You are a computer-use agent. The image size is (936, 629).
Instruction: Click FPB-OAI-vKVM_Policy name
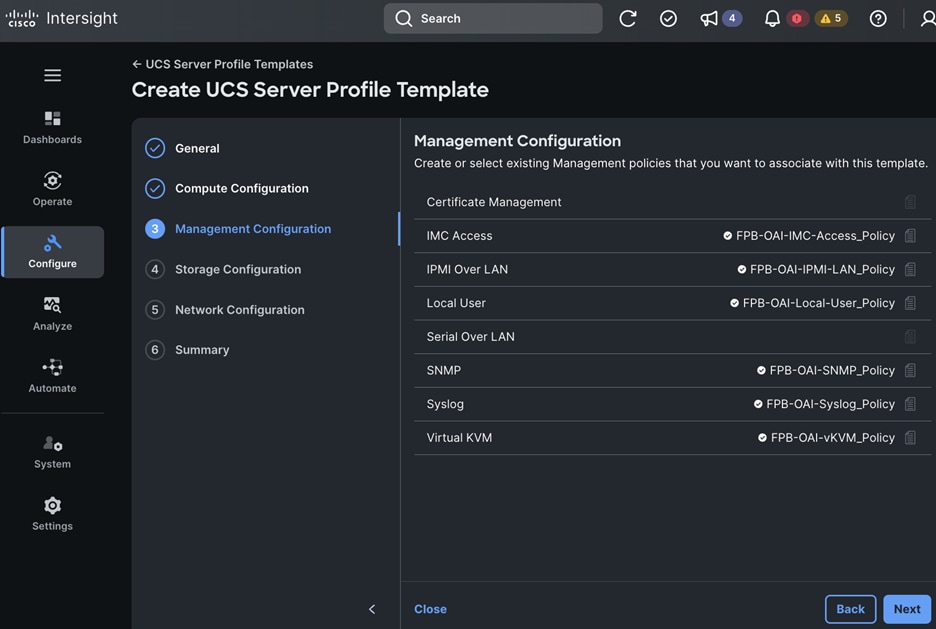coord(833,438)
